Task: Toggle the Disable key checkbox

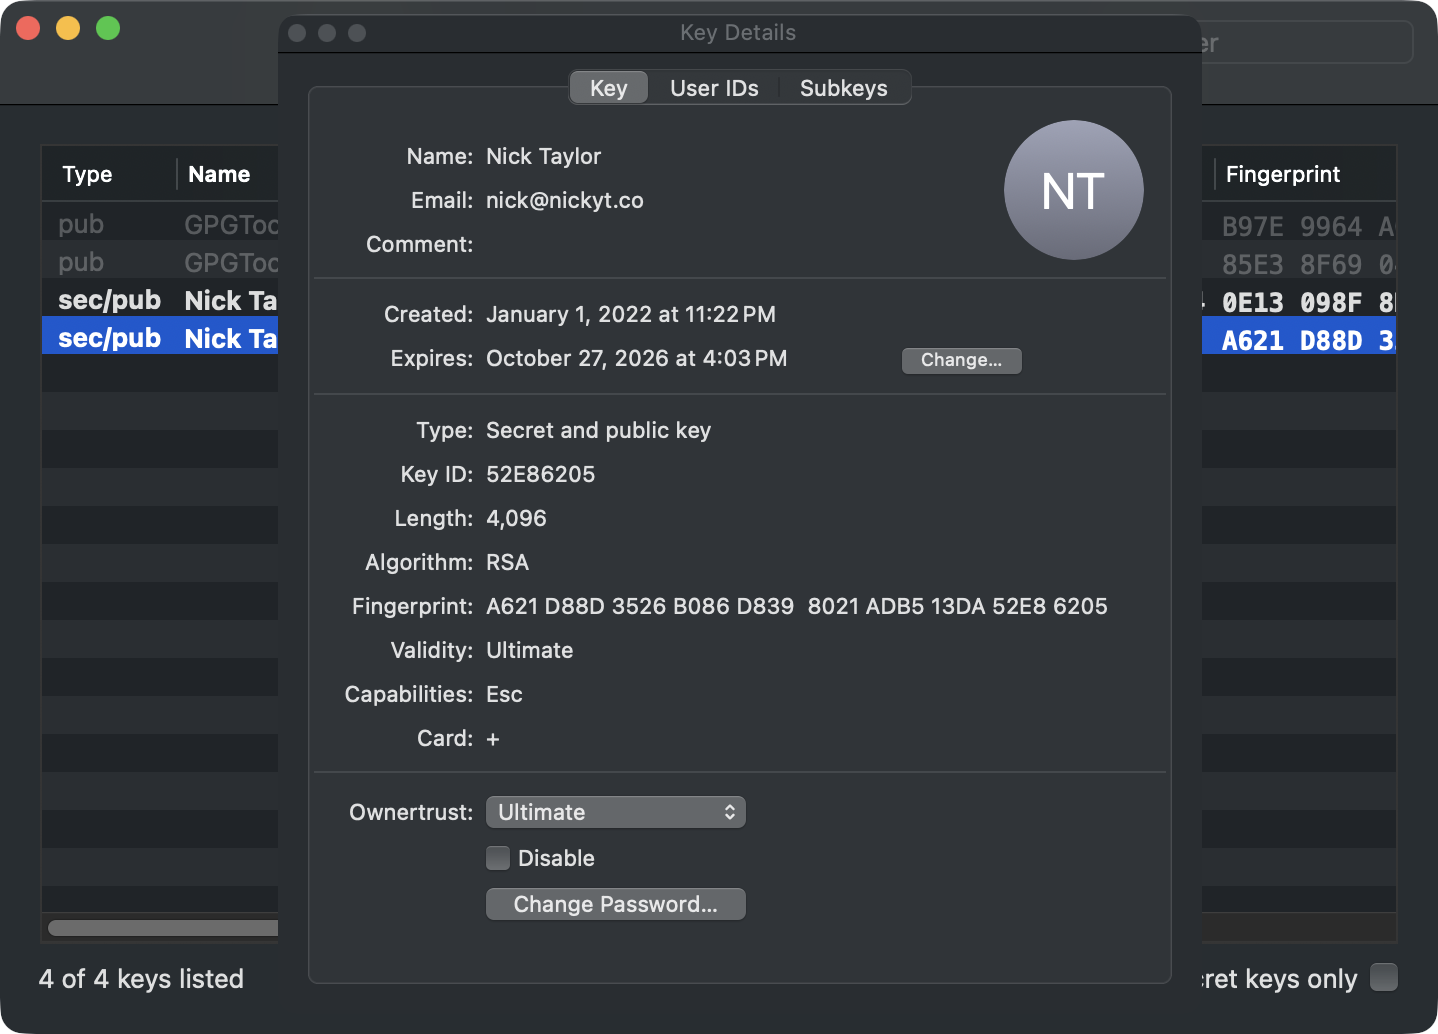Action: tap(498, 858)
